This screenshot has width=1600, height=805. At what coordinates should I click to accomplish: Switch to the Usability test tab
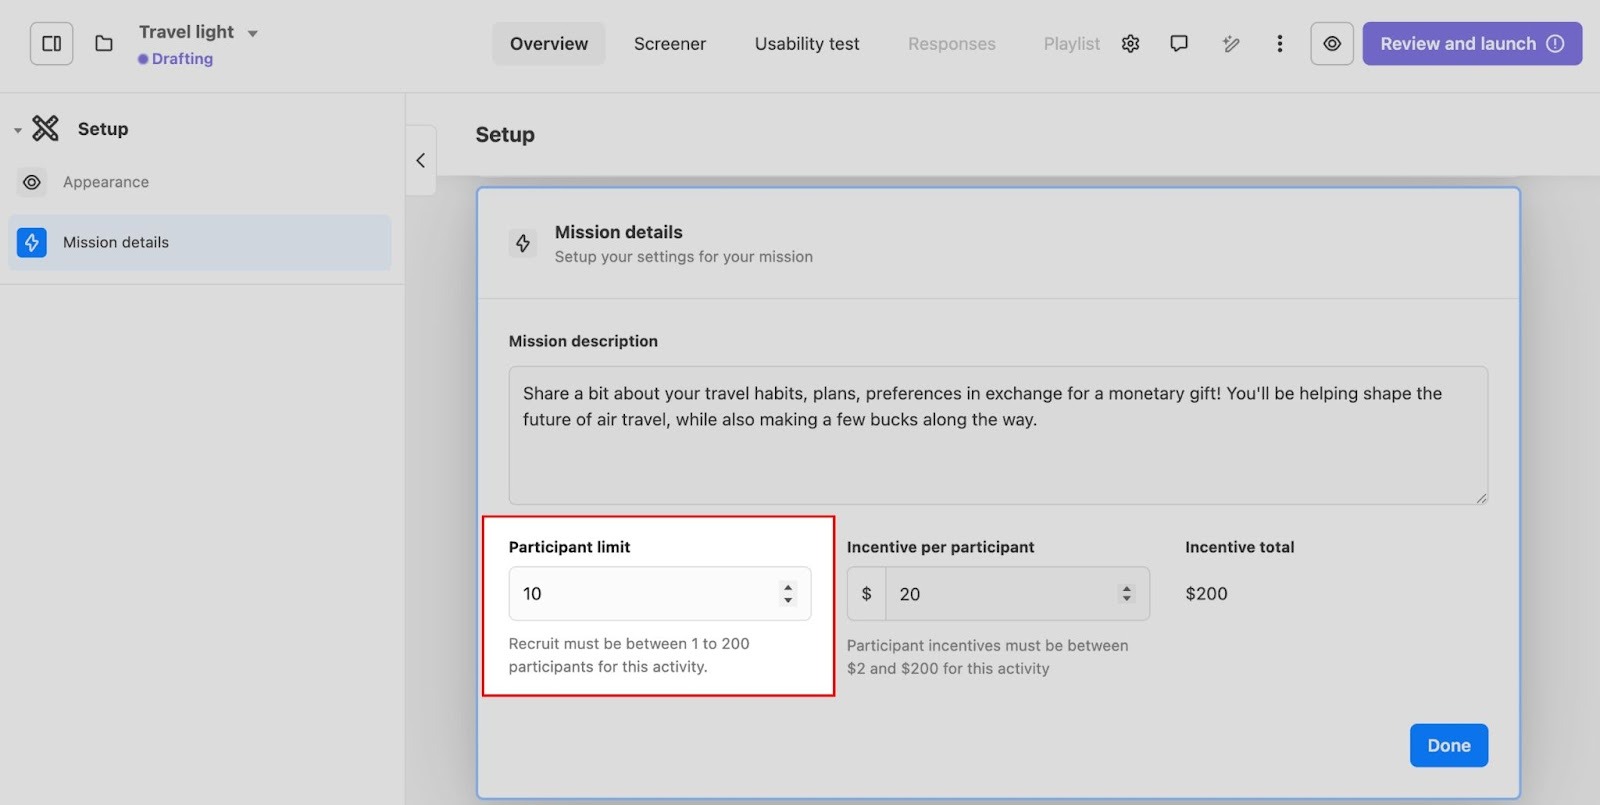(x=806, y=44)
